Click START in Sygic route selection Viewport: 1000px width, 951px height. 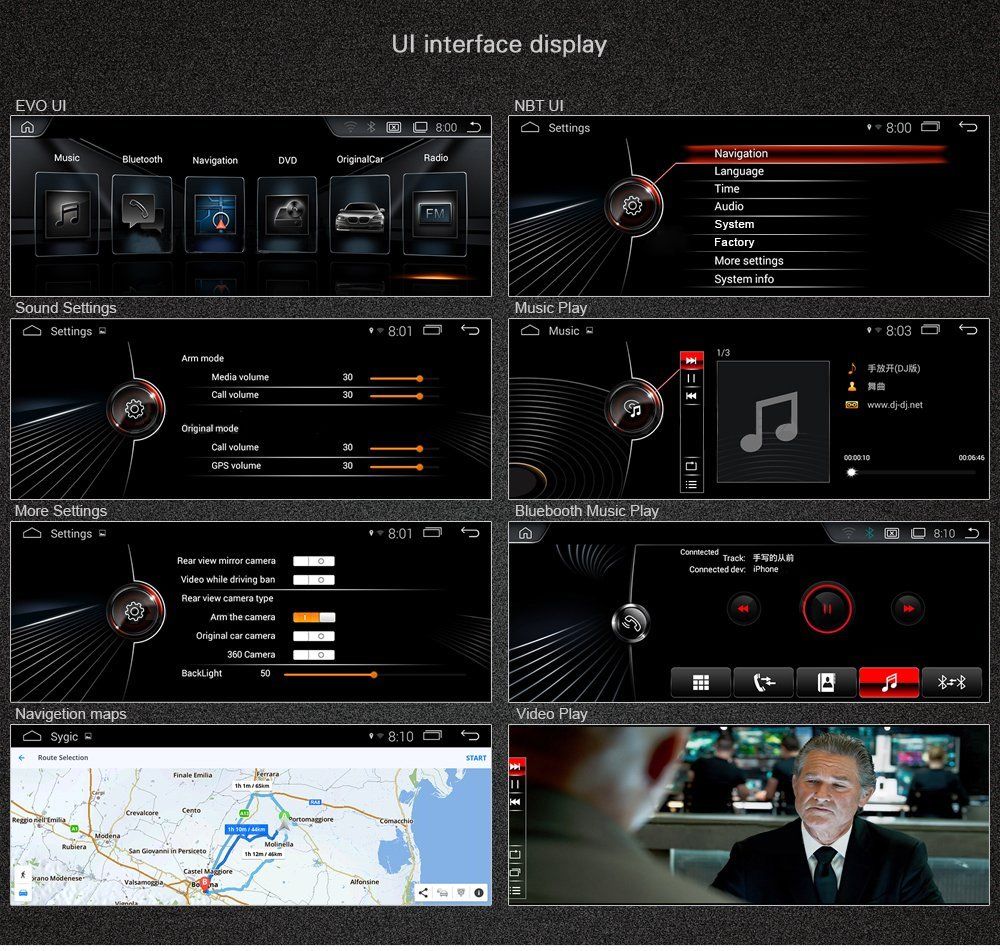476,758
